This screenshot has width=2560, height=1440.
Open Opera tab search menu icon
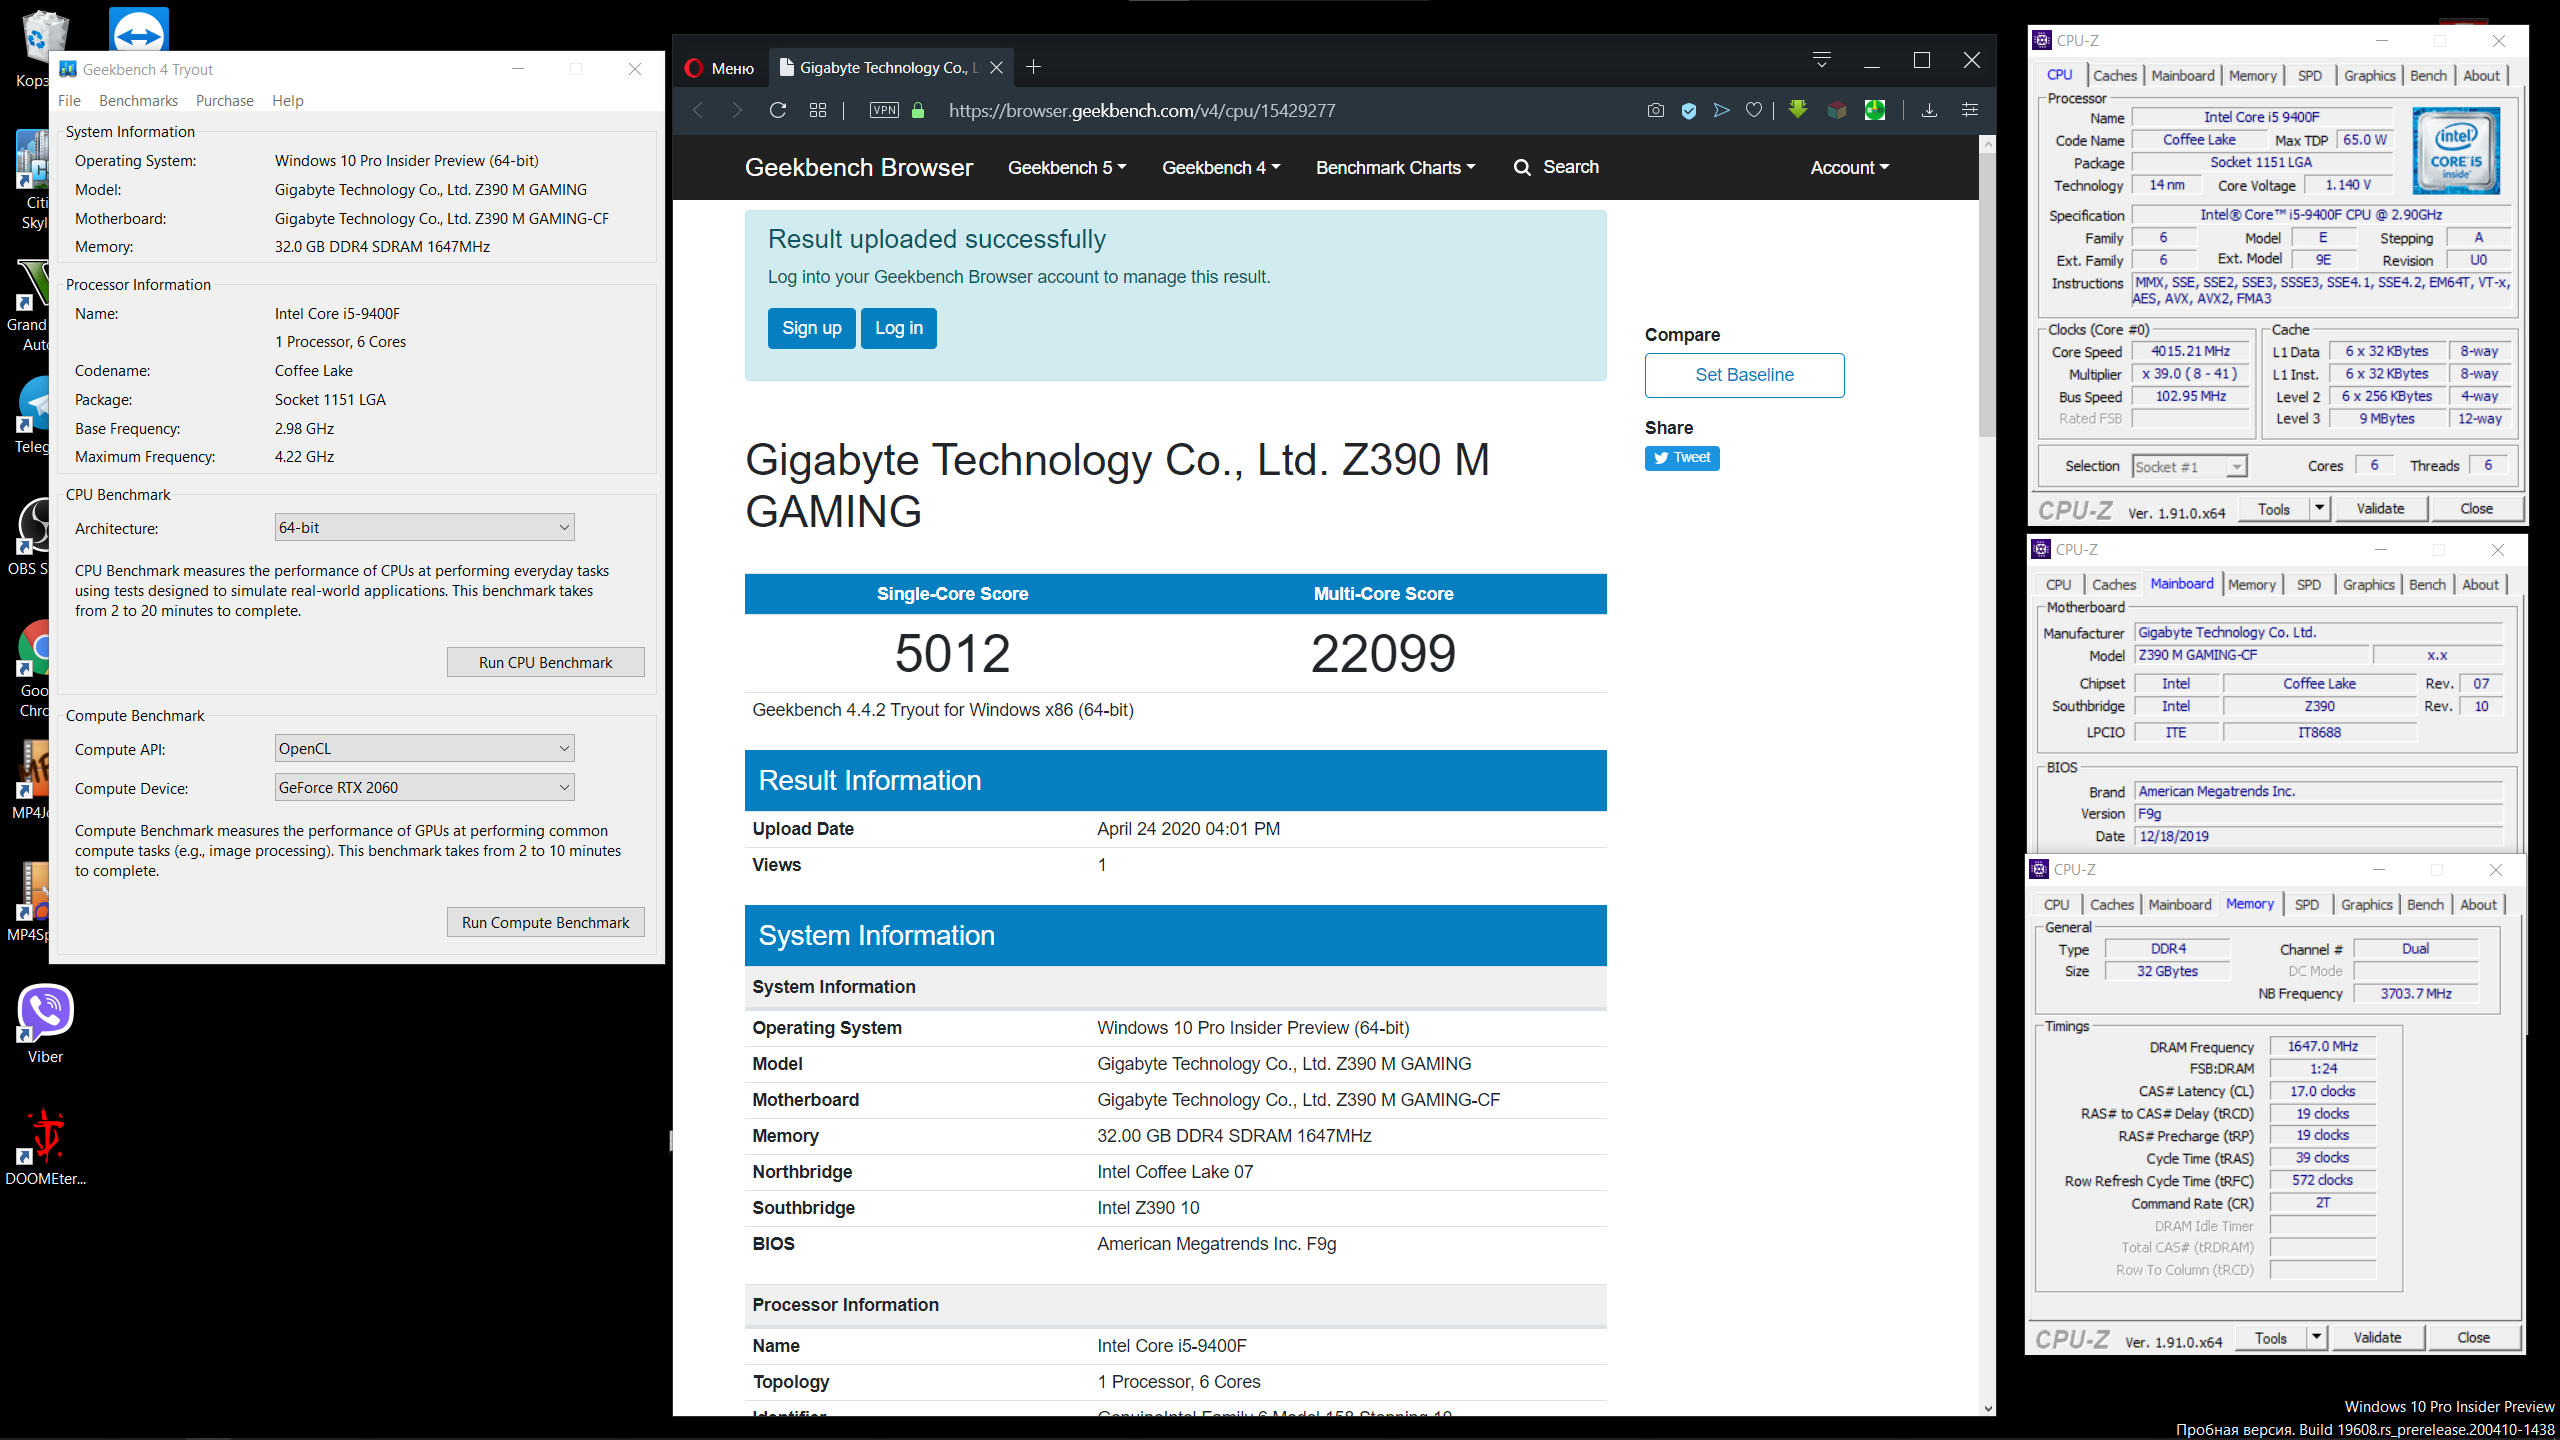click(1822, 60)
